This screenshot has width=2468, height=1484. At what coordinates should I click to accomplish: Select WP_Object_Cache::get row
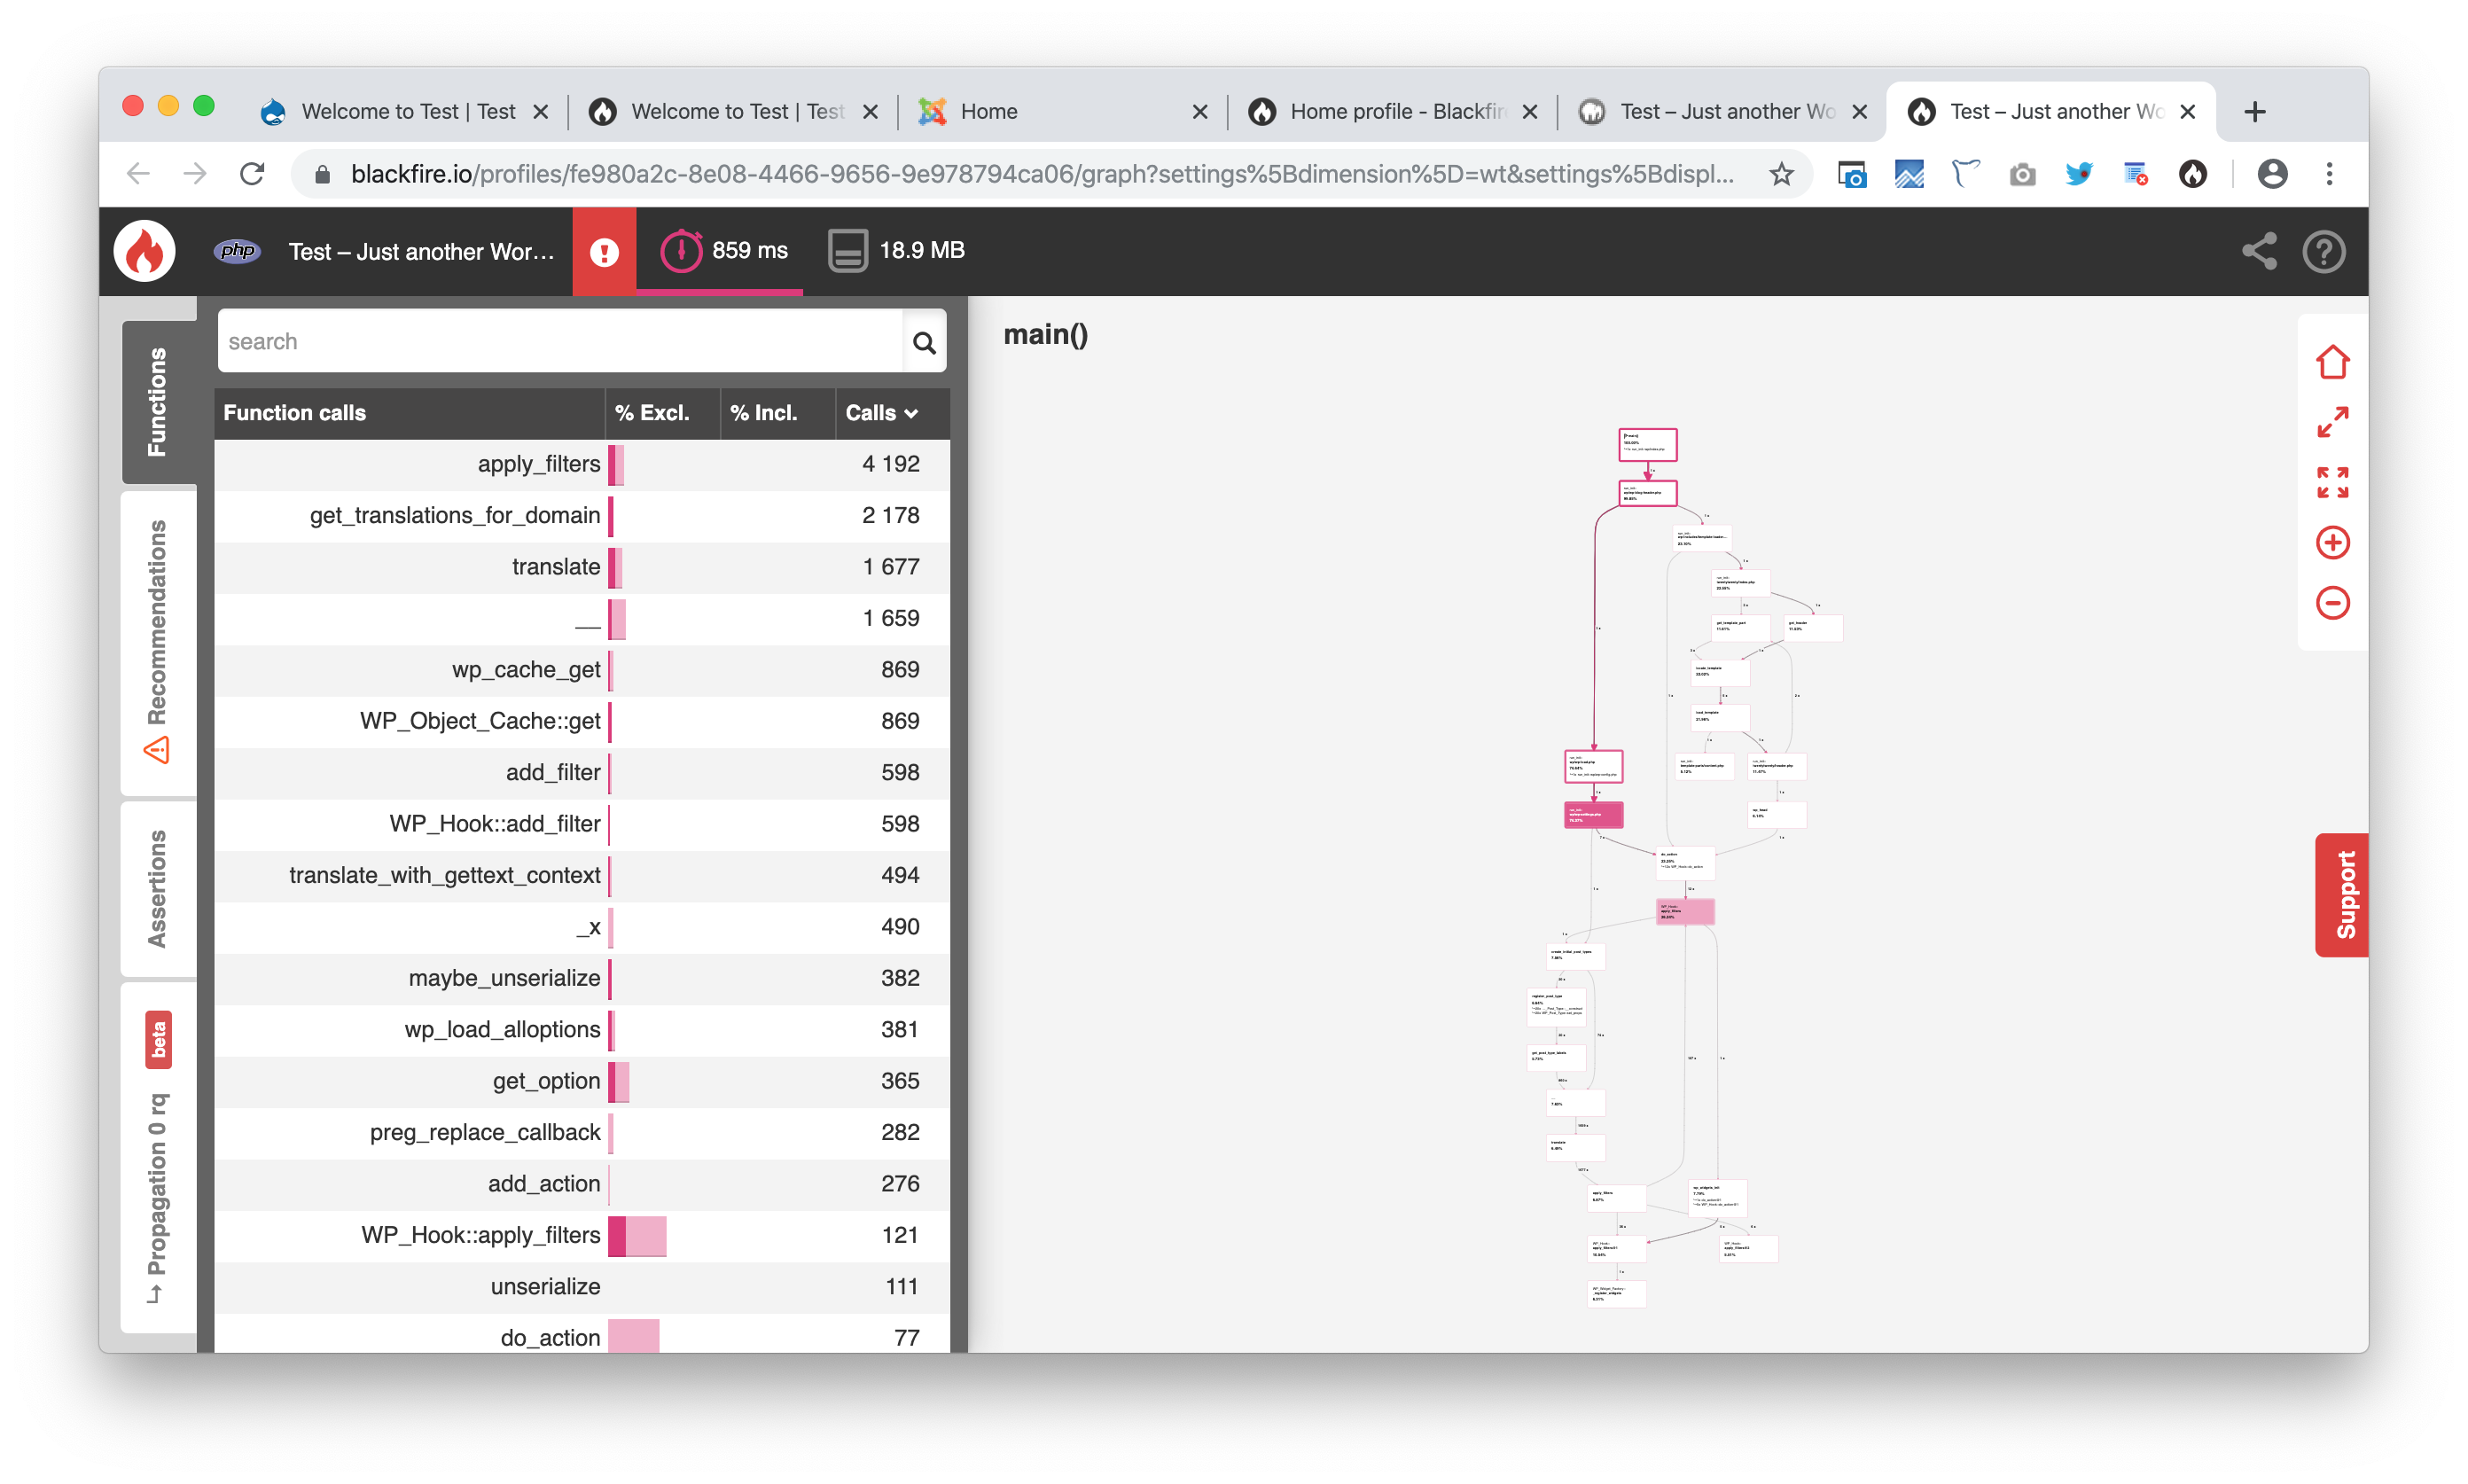pos(582,721)
